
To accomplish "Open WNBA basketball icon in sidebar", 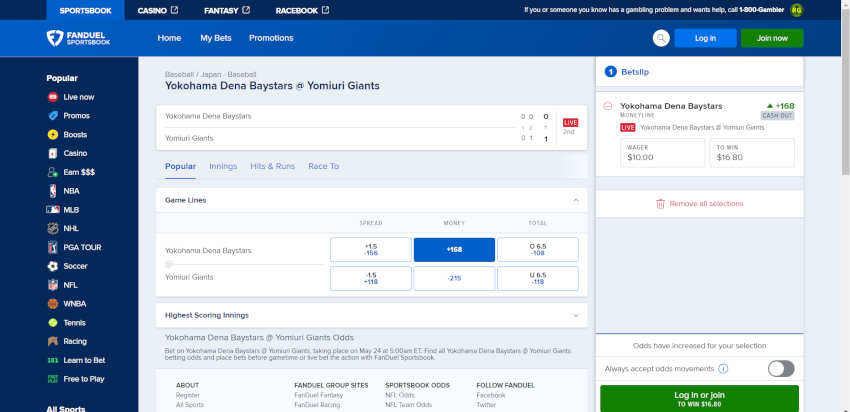I will (53, 304).
